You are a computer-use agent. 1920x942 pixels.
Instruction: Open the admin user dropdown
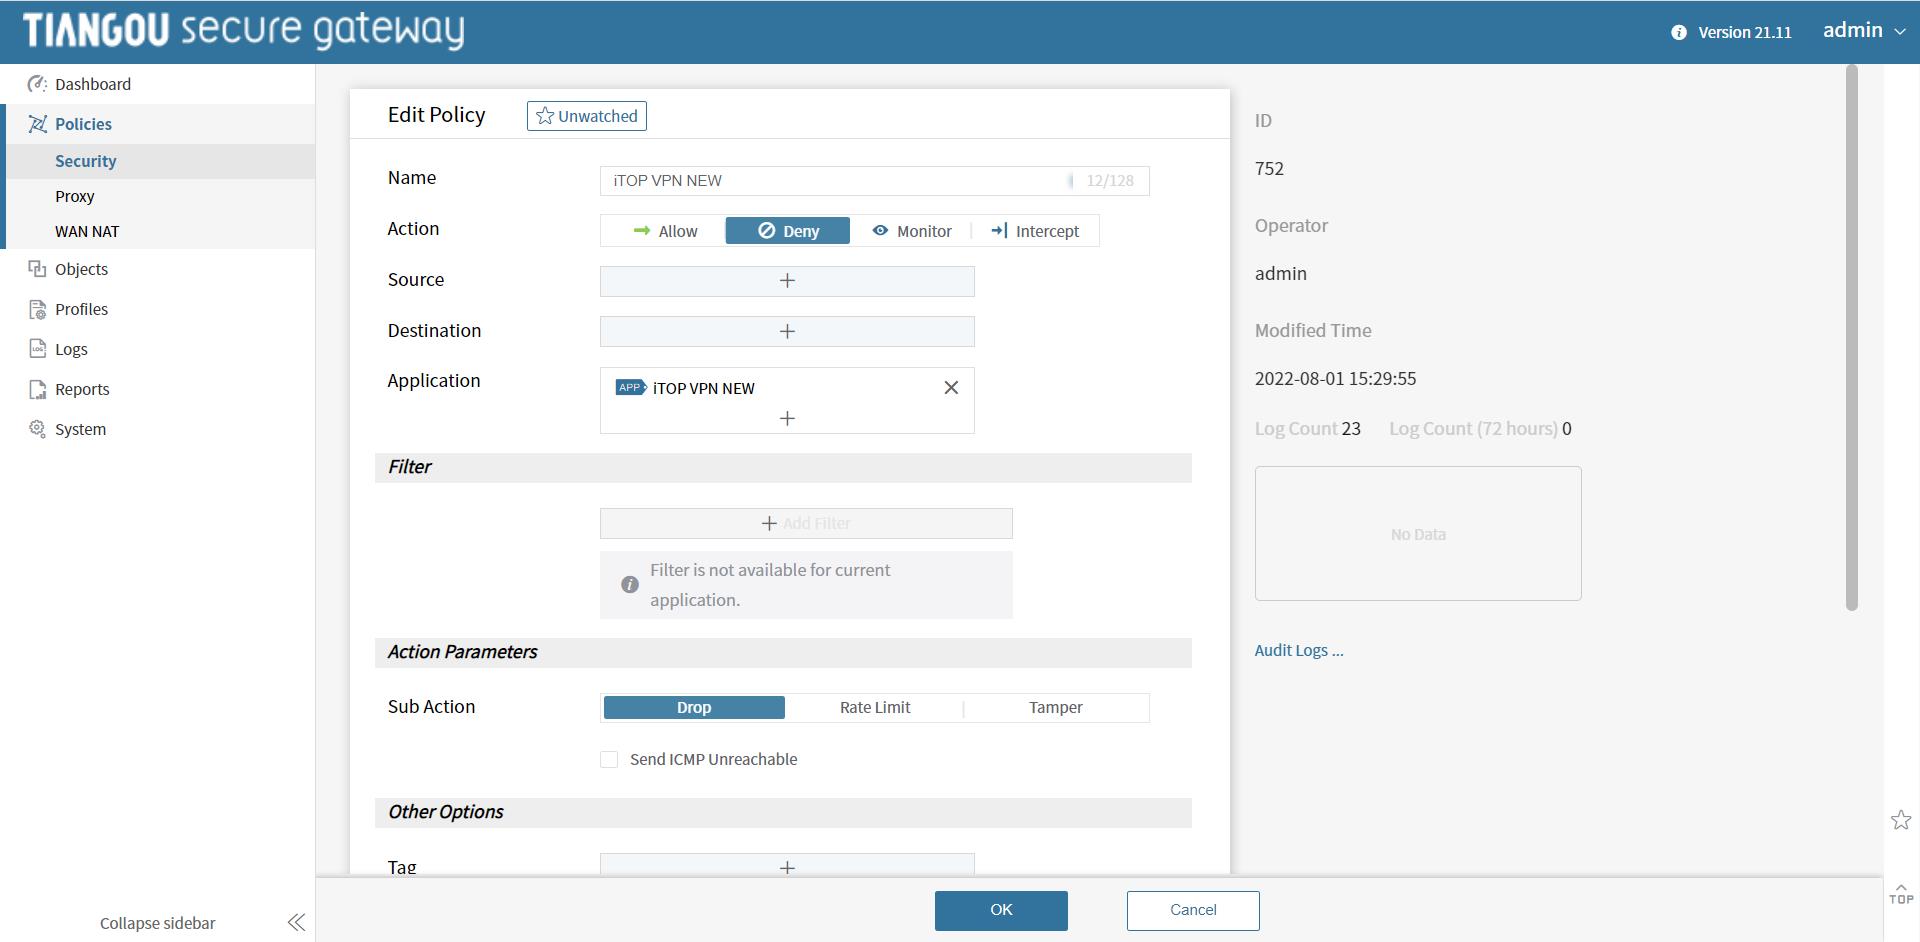(1863, 31)
